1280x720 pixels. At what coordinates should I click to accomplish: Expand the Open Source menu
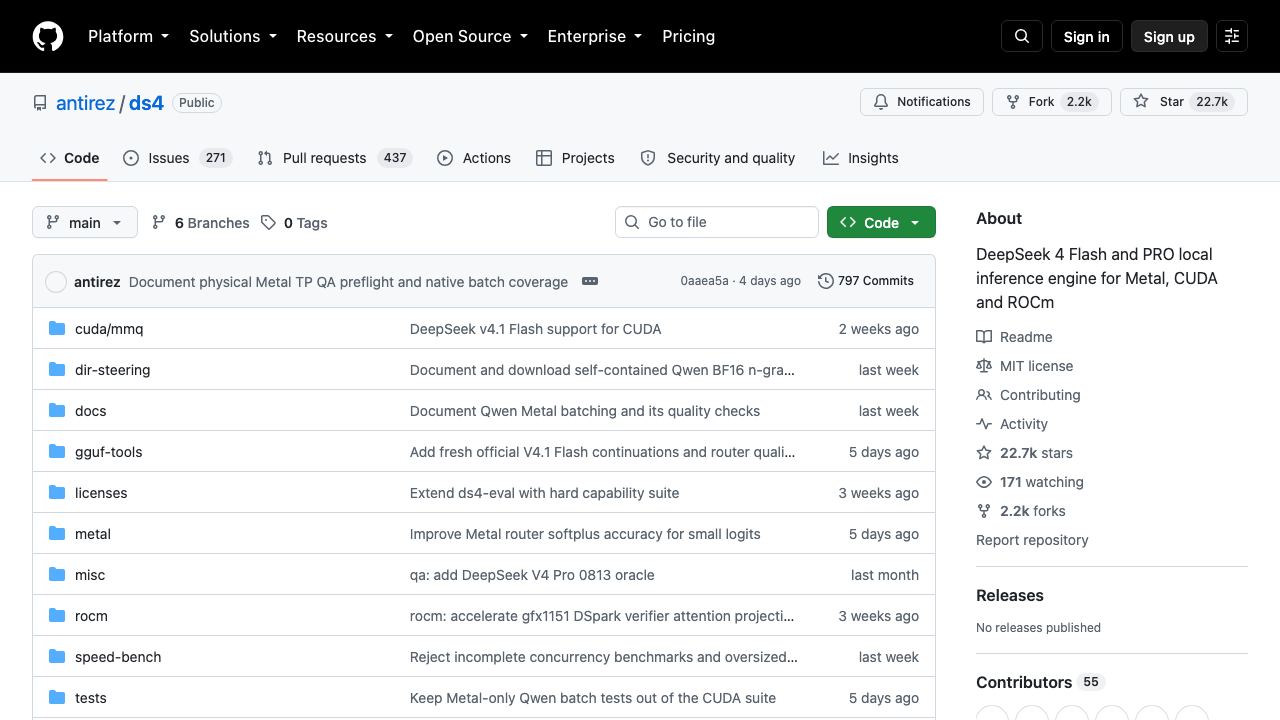click(470, 36)
